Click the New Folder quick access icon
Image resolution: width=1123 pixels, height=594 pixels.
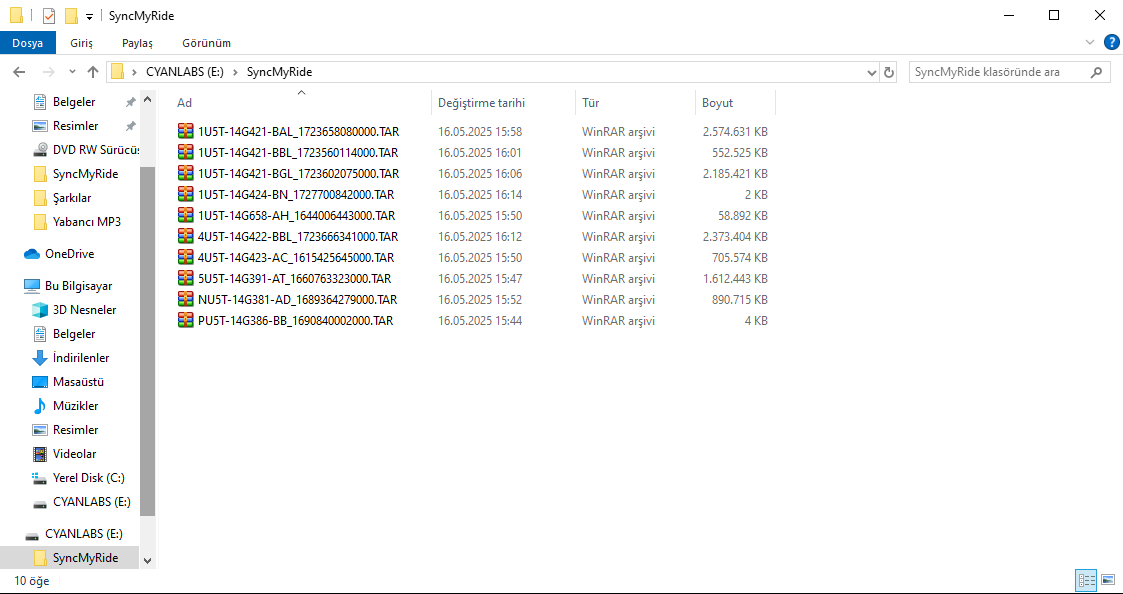[71, 16]
